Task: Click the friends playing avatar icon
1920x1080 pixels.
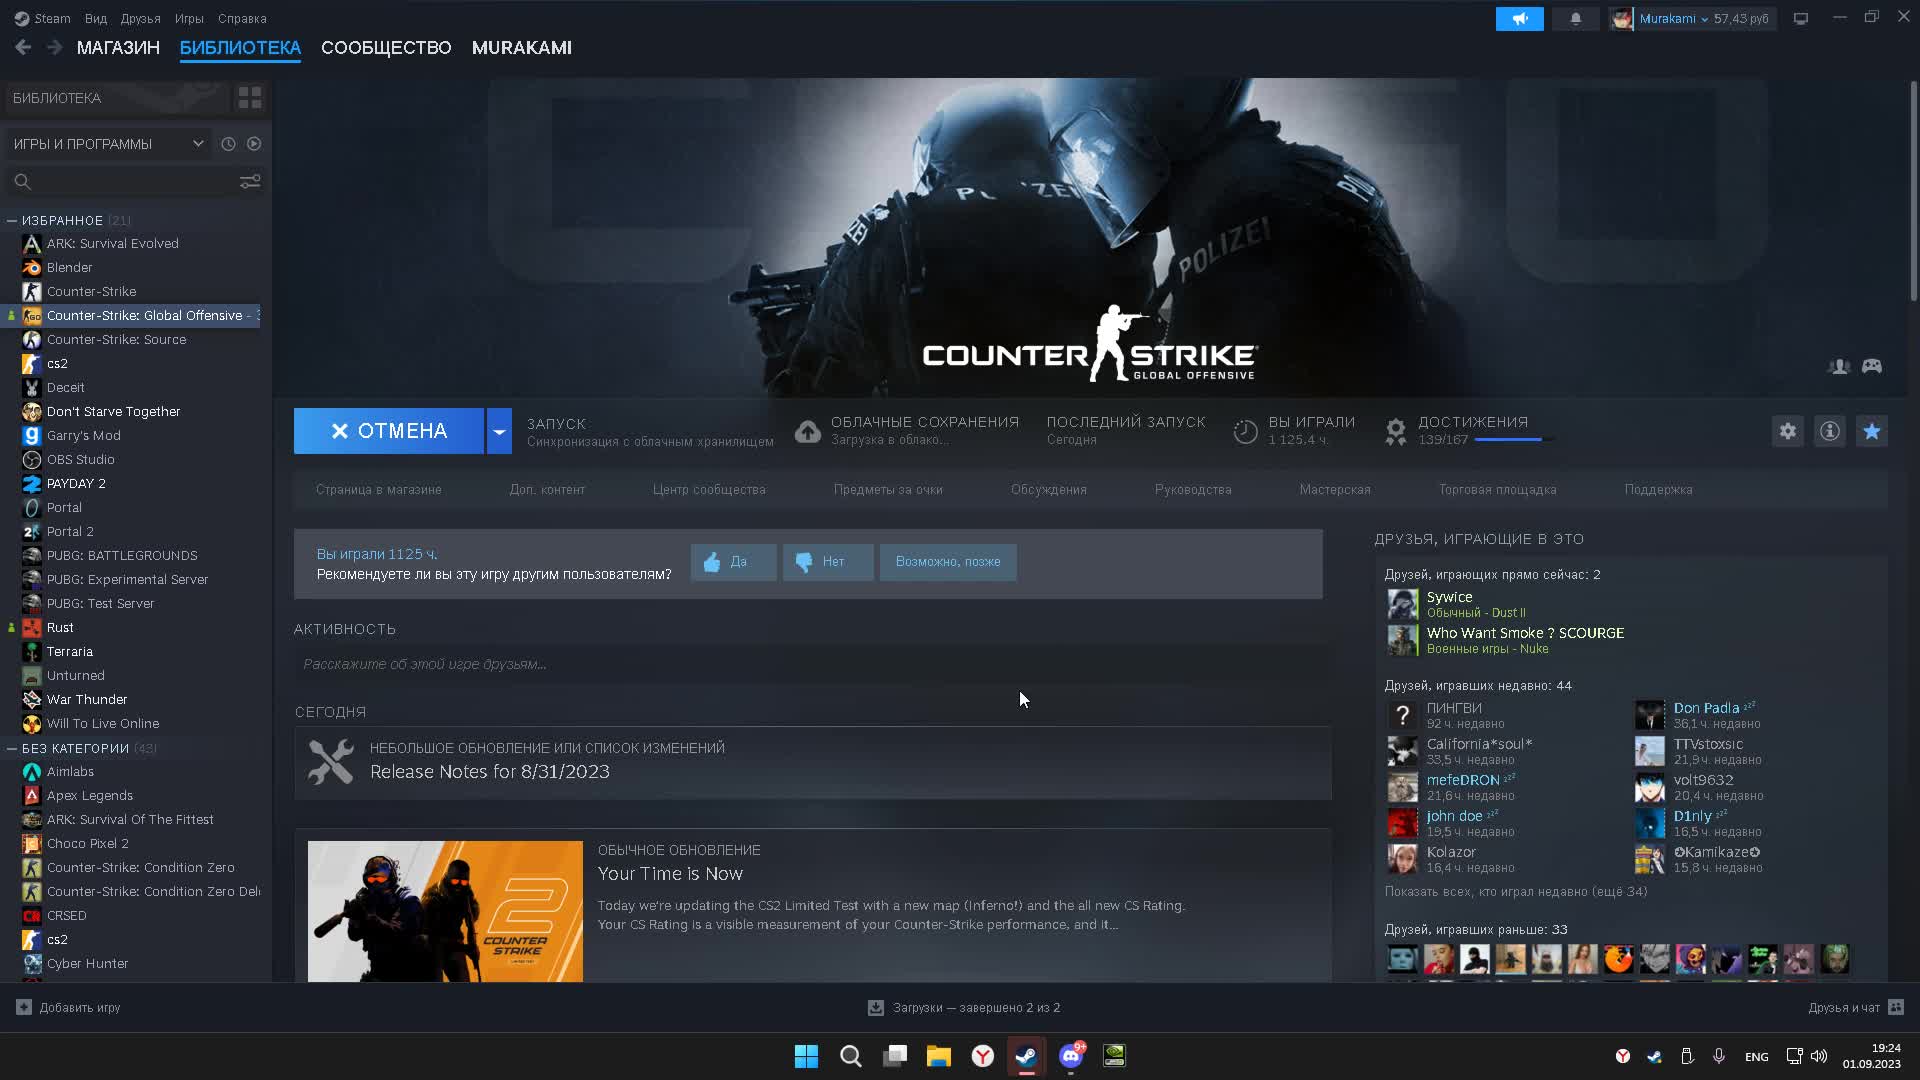Action: pos(1838,367)
